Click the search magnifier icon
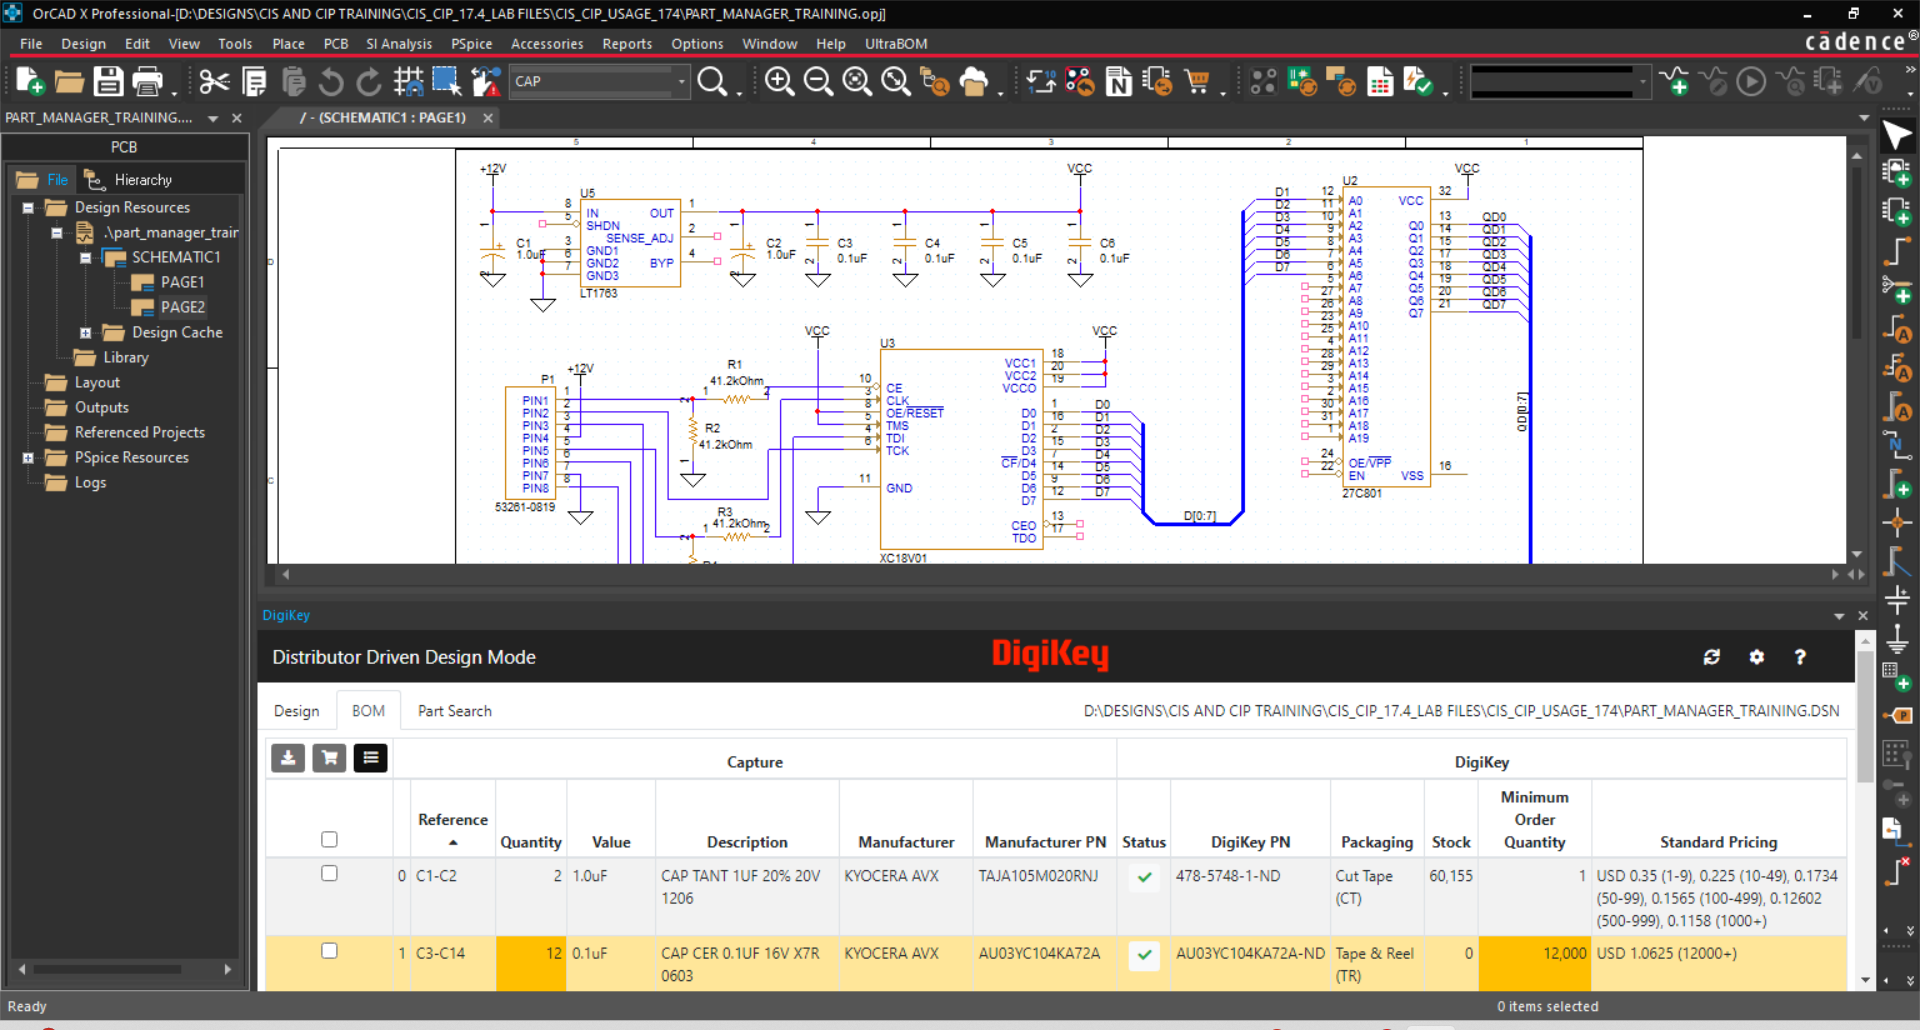 click(x=712, y=81)
